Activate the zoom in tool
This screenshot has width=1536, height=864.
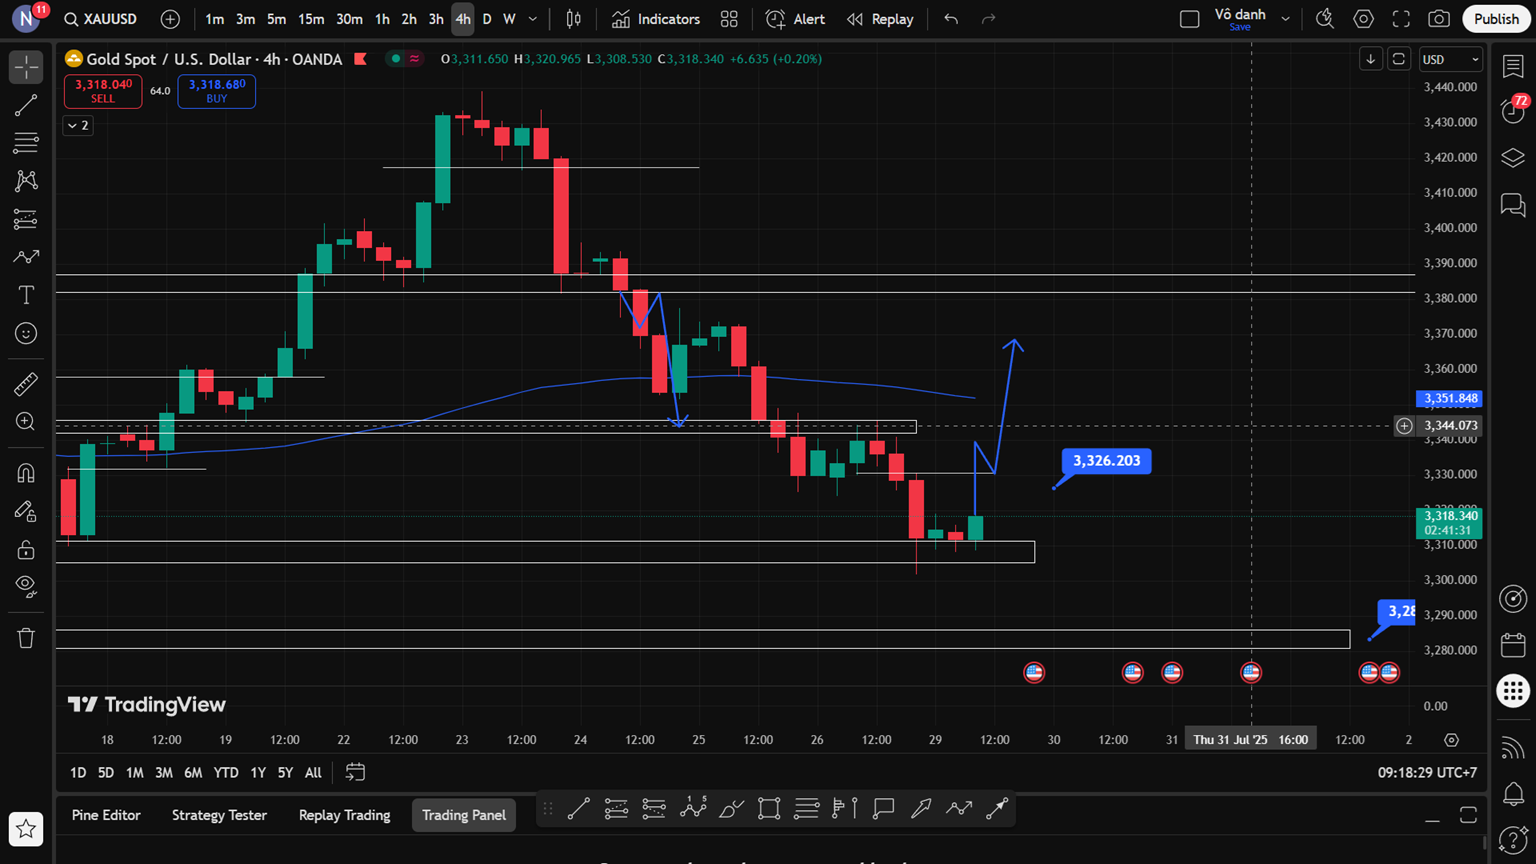[26, 421]
